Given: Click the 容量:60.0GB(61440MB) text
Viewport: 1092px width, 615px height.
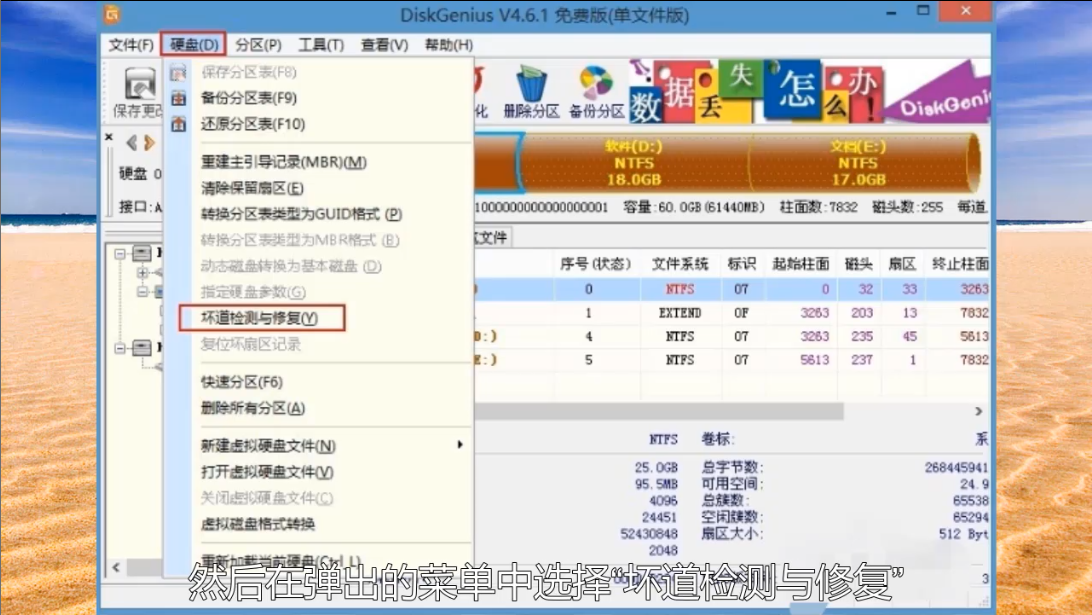Looking at the screenshot, I should pos(694,207).
